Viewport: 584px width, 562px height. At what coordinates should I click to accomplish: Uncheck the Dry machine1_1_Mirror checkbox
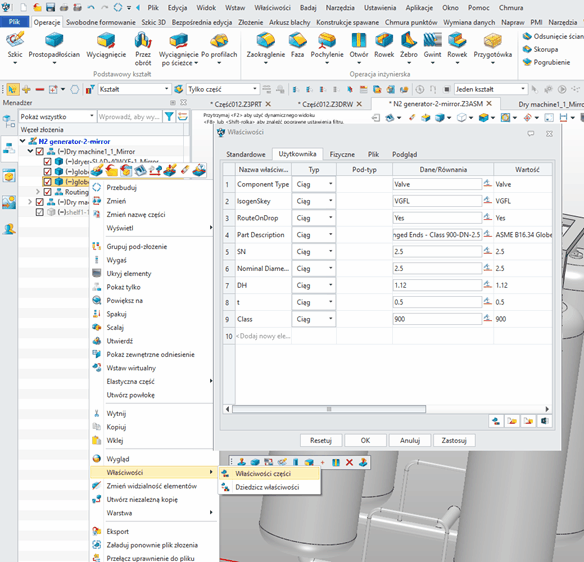coord(39,152)
